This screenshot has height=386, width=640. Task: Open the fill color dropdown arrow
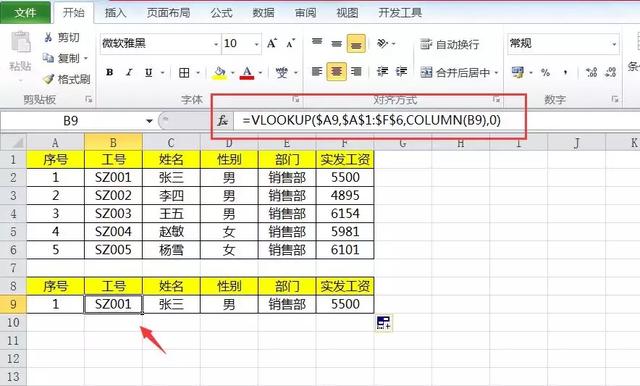pos(233,73)
